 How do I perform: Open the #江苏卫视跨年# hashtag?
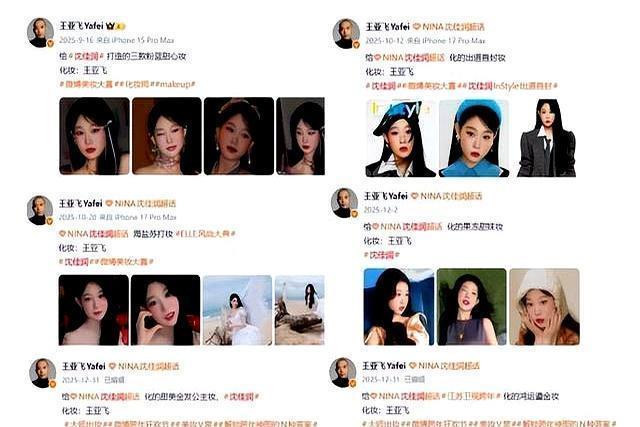471,396
